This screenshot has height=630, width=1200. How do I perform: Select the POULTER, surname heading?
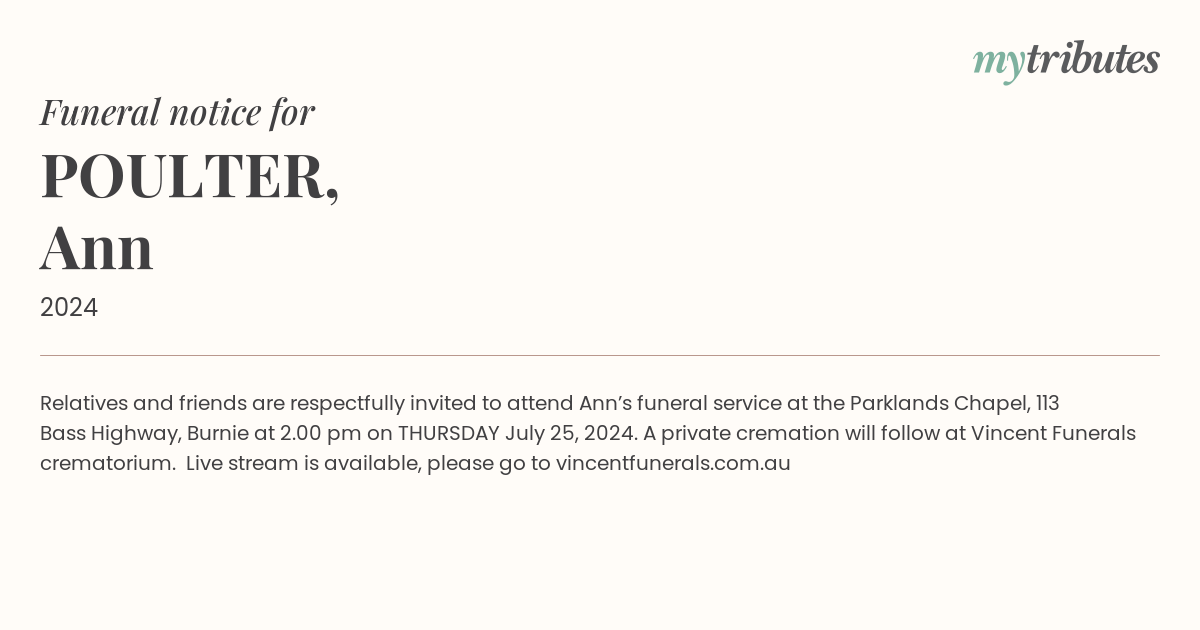(190, 176)
